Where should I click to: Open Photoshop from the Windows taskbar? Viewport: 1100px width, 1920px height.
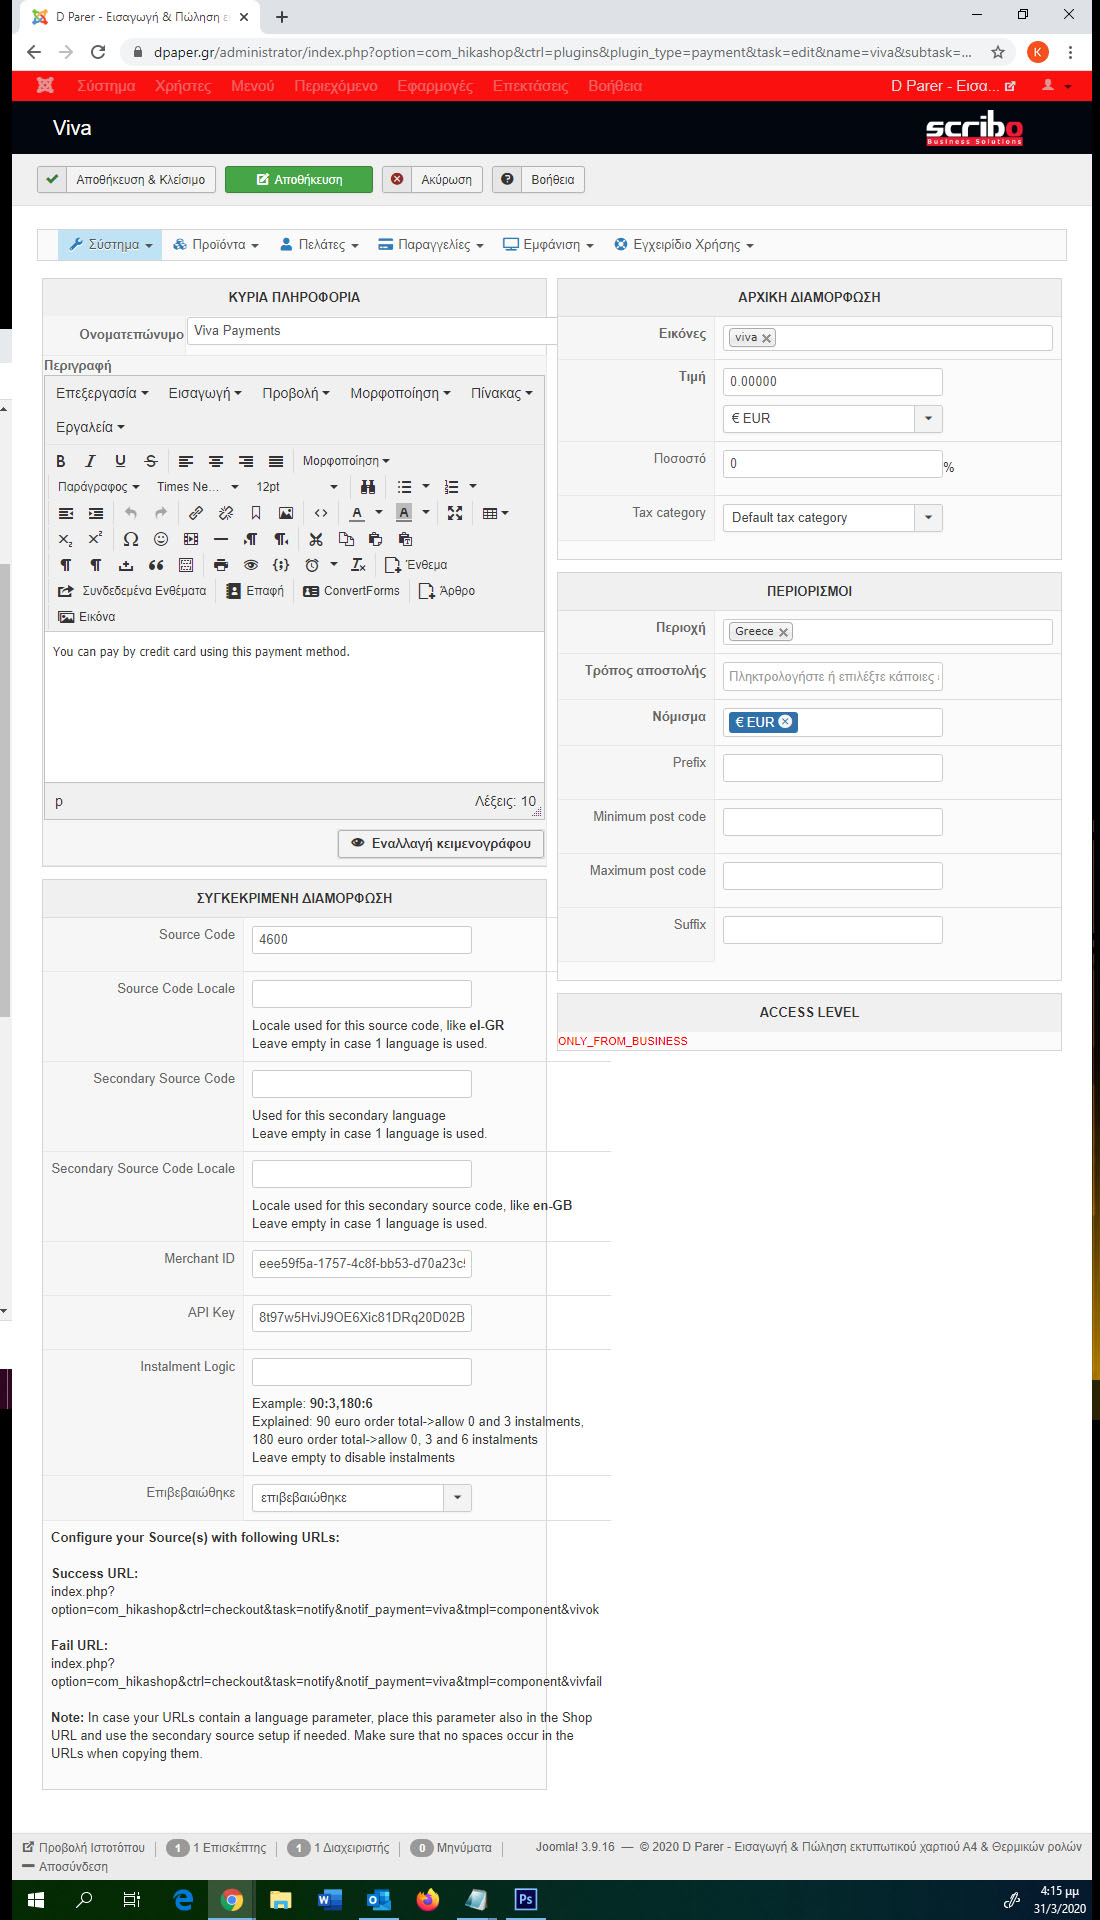pyautogui.click(x=526, y=1899)
